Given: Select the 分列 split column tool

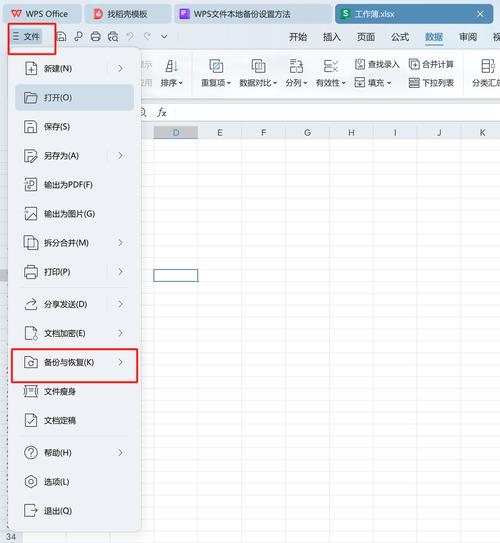Looking at the screenshot, I should (296, 73).
